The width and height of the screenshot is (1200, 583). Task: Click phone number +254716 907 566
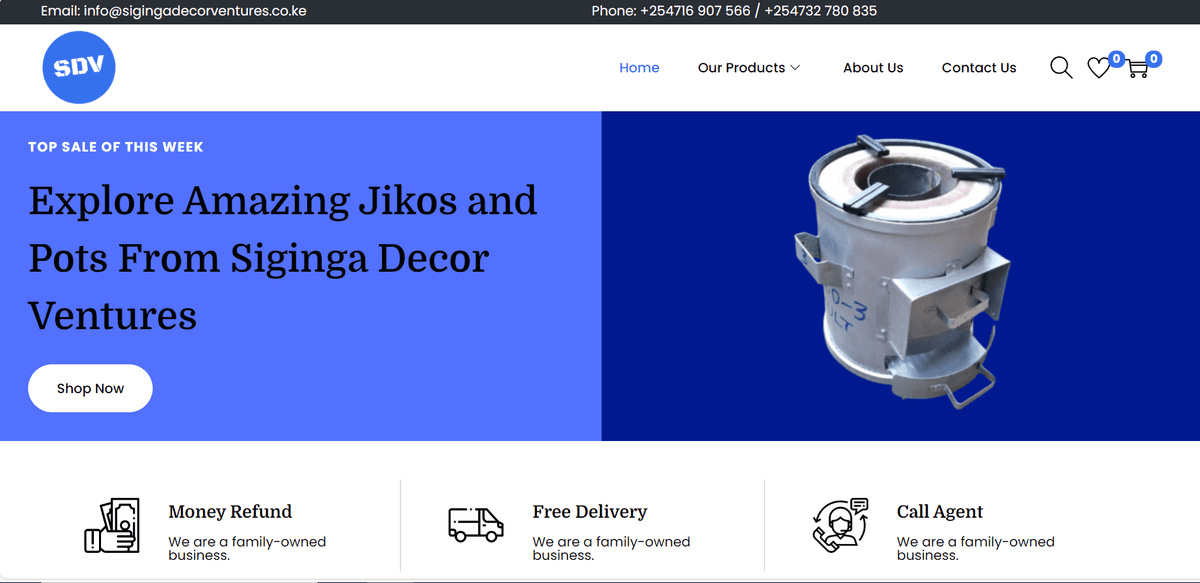695,11
